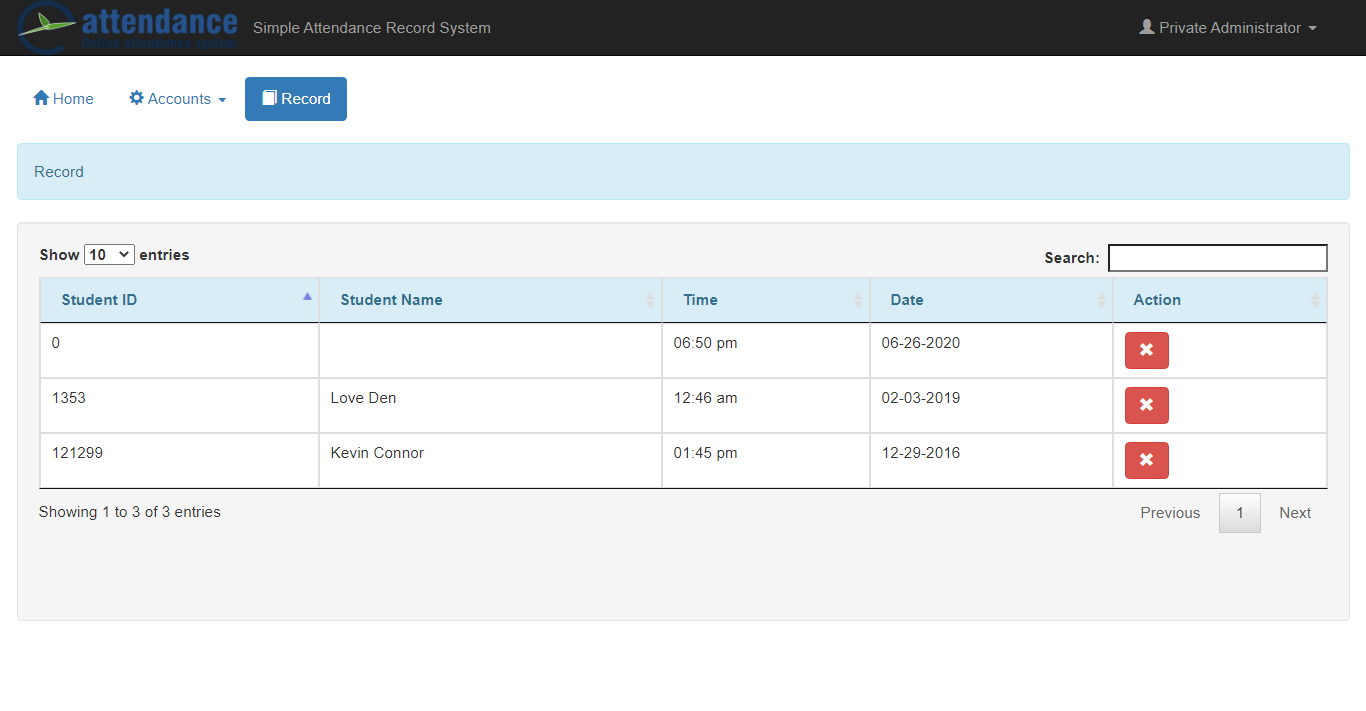Click the Next pagination link
Screen dimensions: 1366x711
pyautogui.click(x=1294, y=512)
